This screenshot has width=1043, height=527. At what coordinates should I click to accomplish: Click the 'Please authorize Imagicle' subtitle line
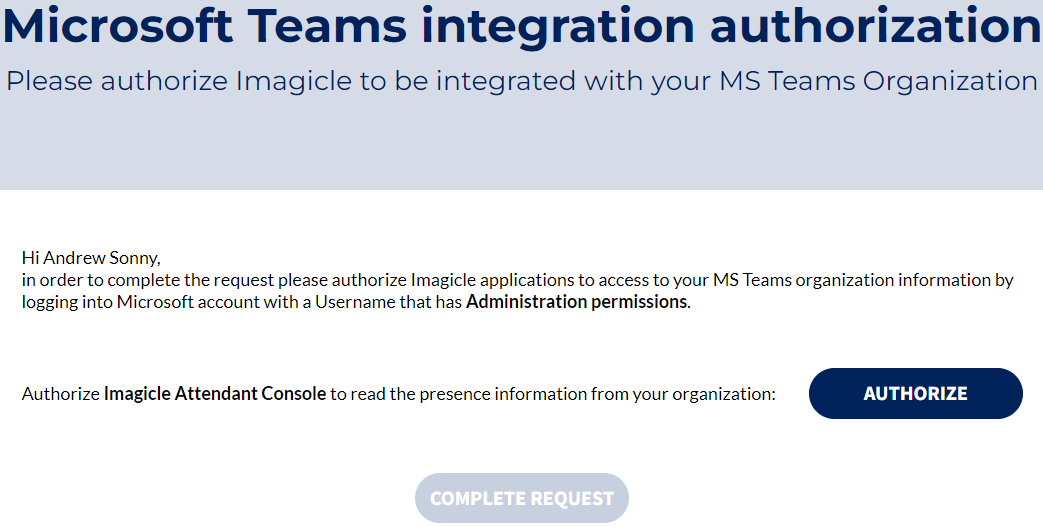coord(521,81)
